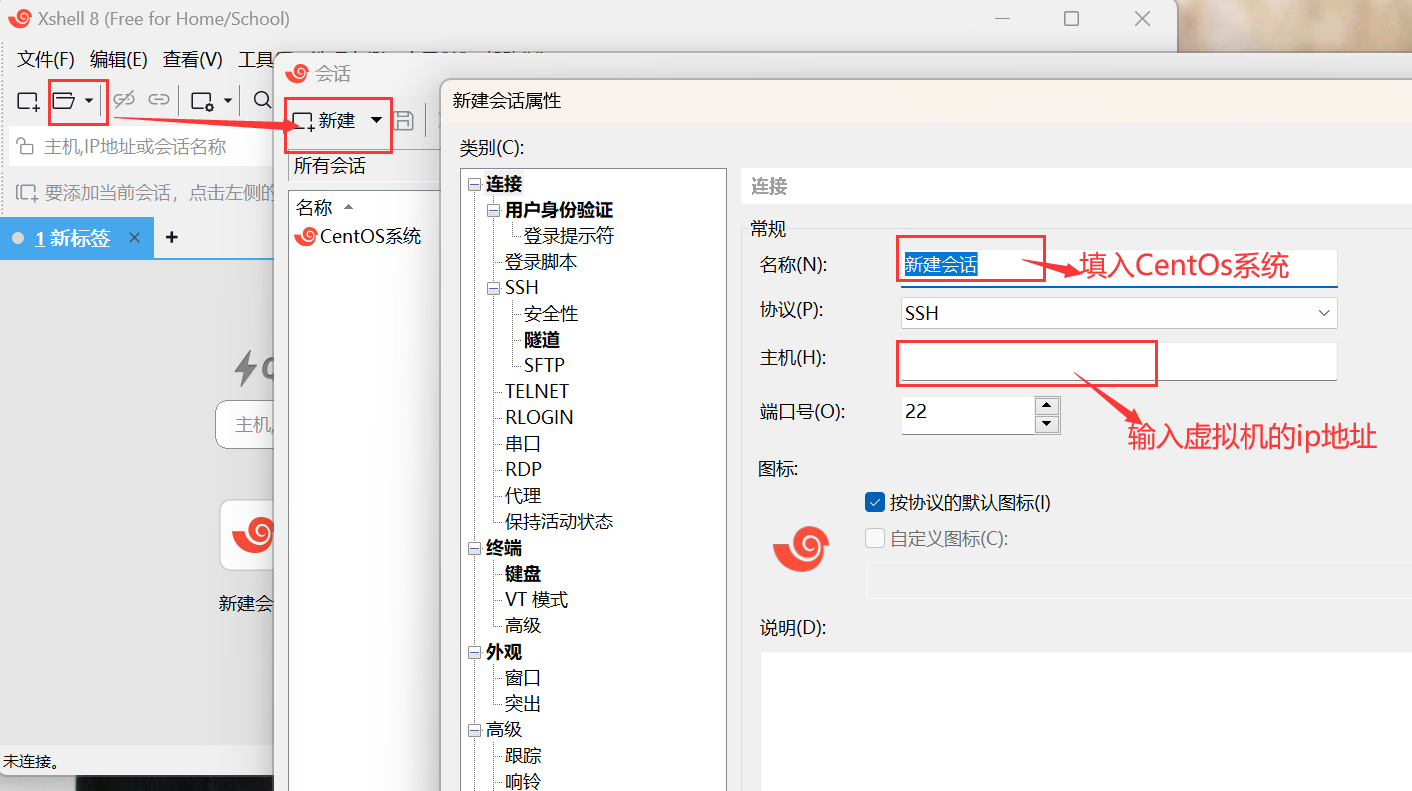Select 键盘 under 终端
Viewport: 1412px width, 791px height.
523,574
